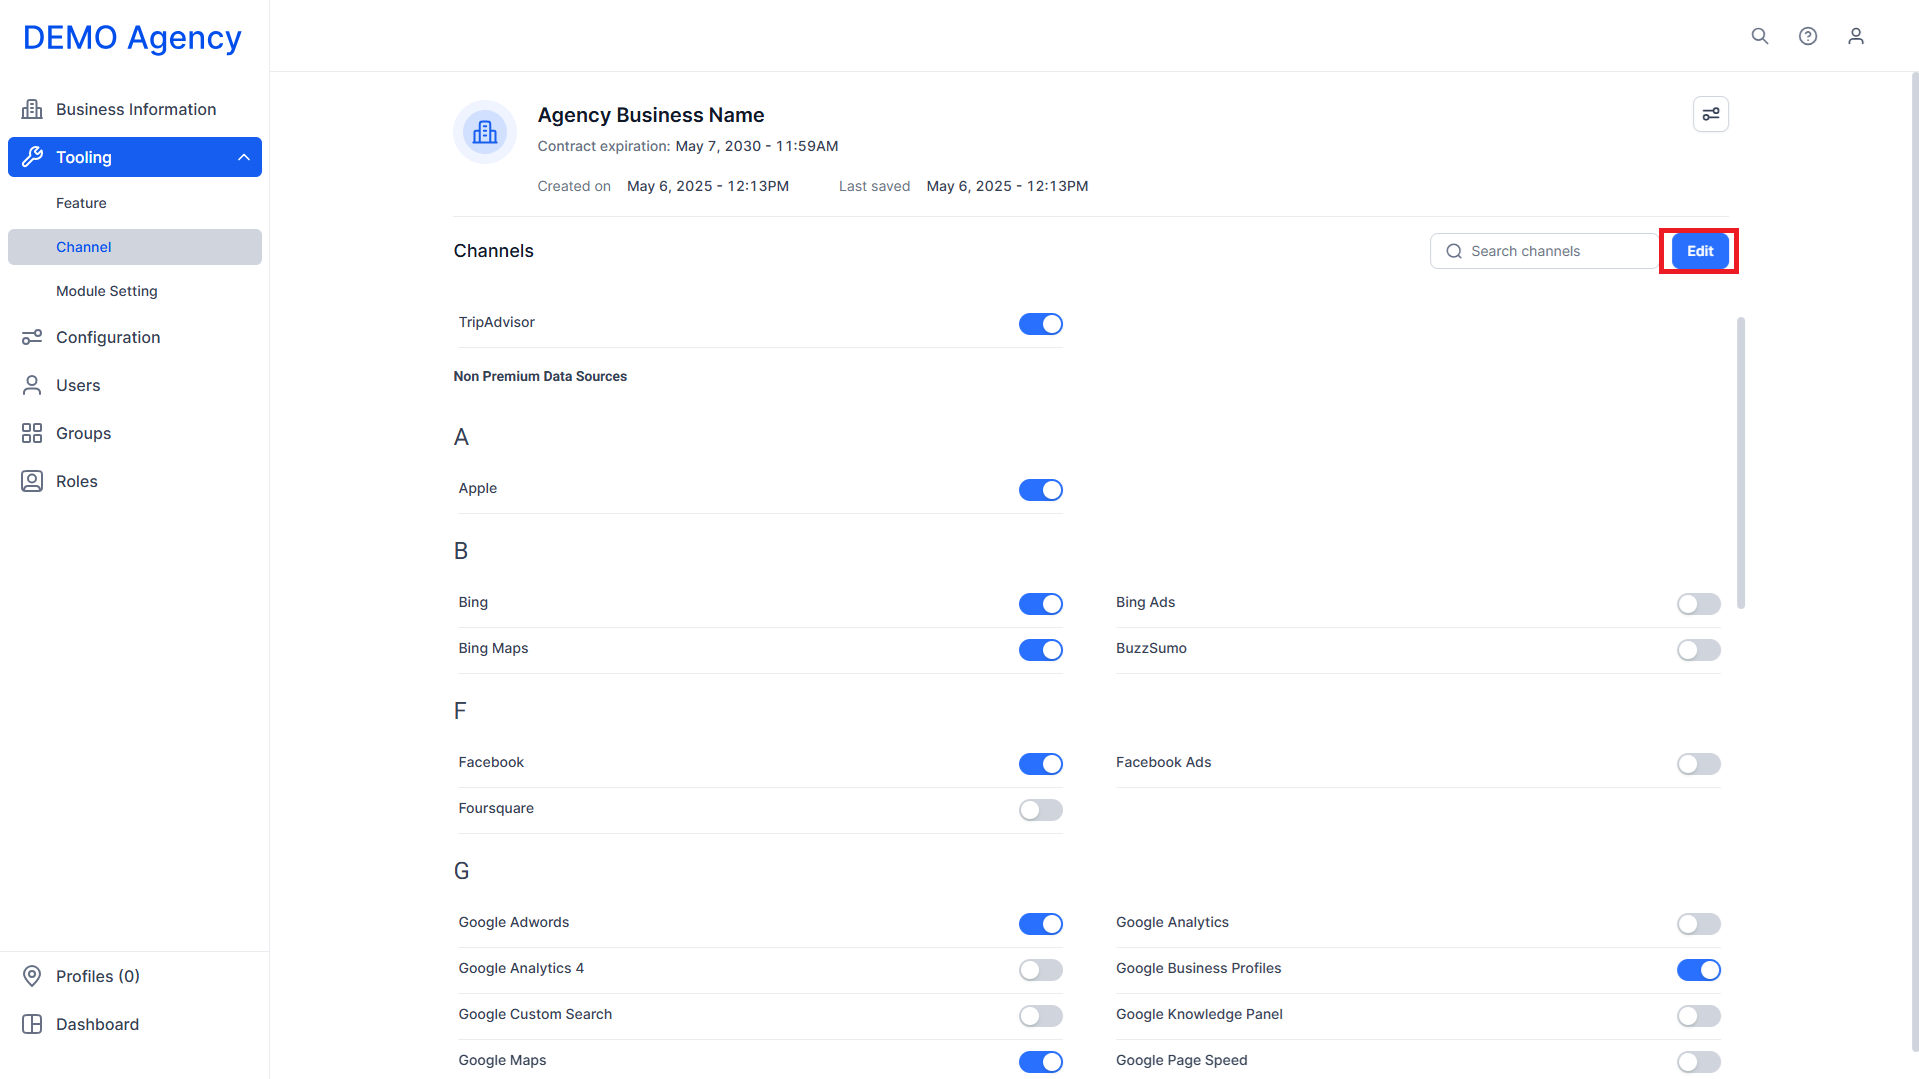The height and width of the screenshot is (1079, 1919).
Task: Go to Business Information
Action: (135, 109)
